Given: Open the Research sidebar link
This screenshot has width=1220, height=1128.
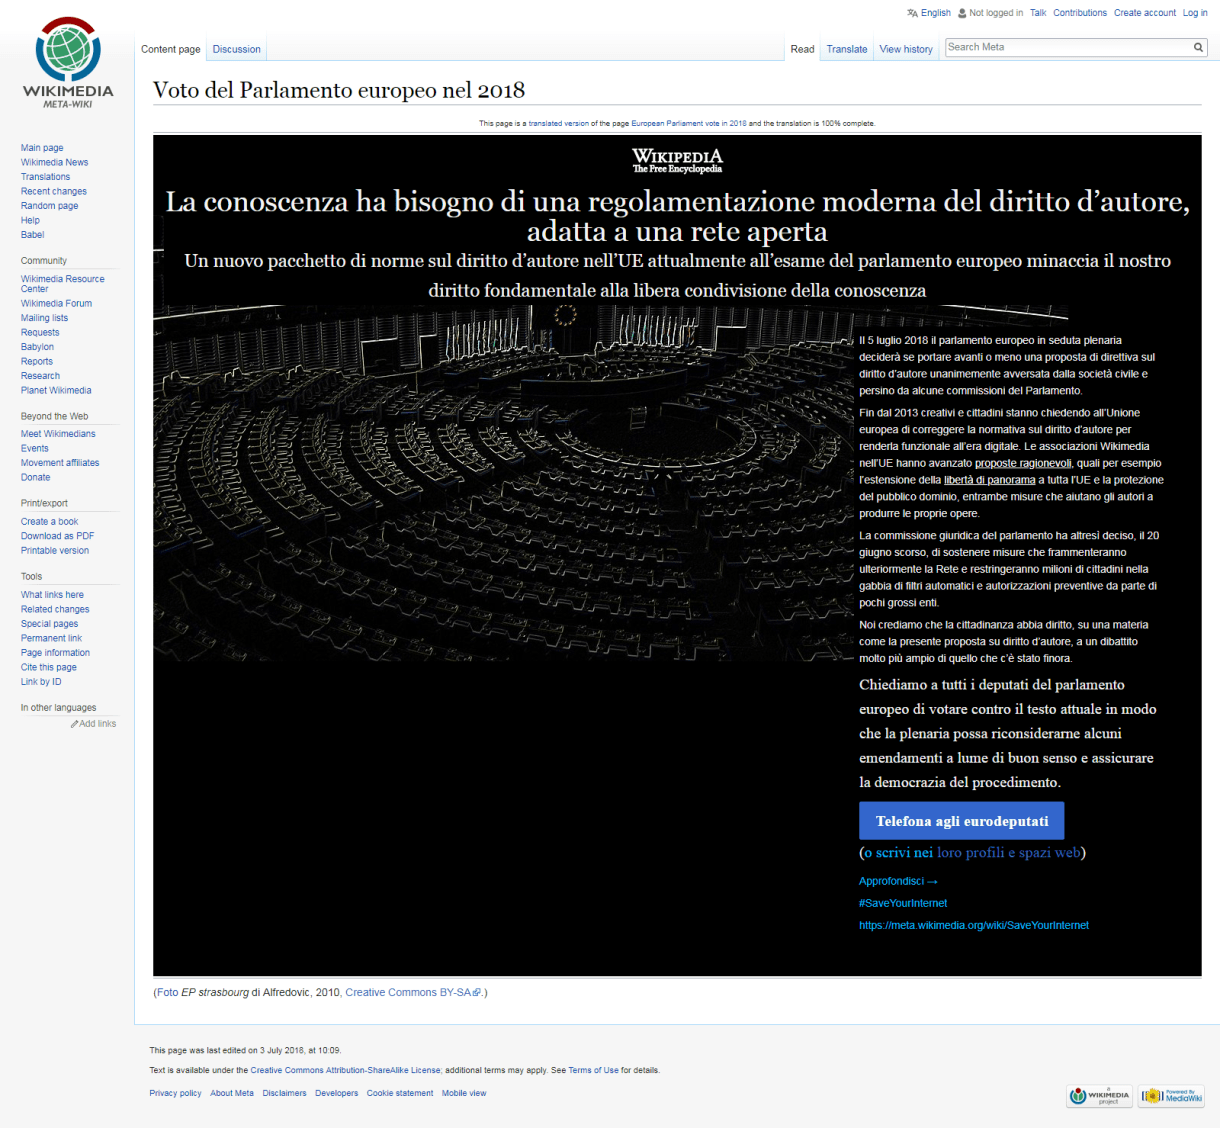Looking at the screenshot, I should [x=40, y=376].
